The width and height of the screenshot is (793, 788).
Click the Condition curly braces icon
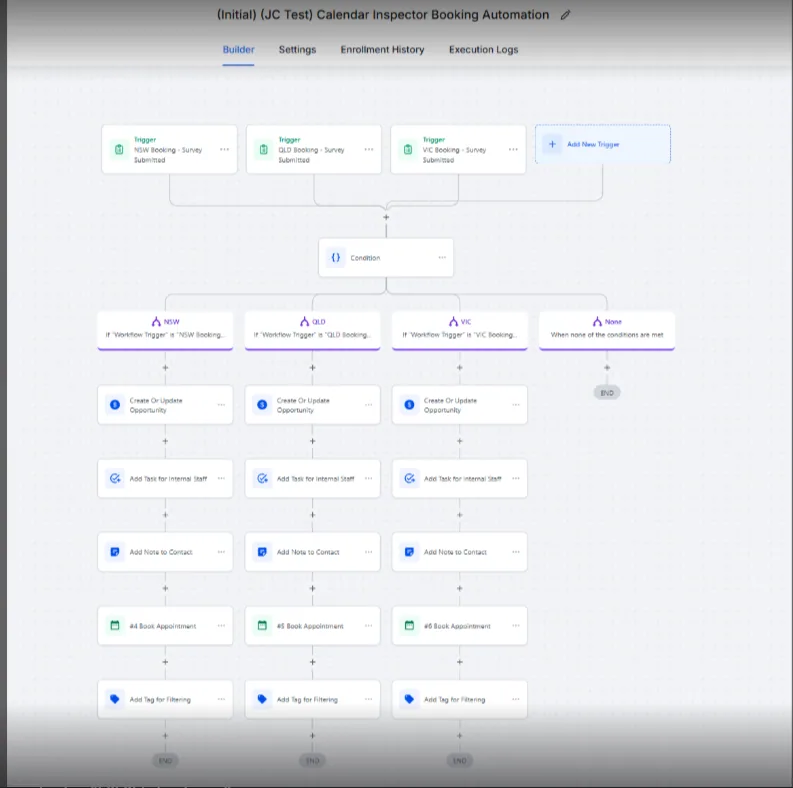pos(335,257)
